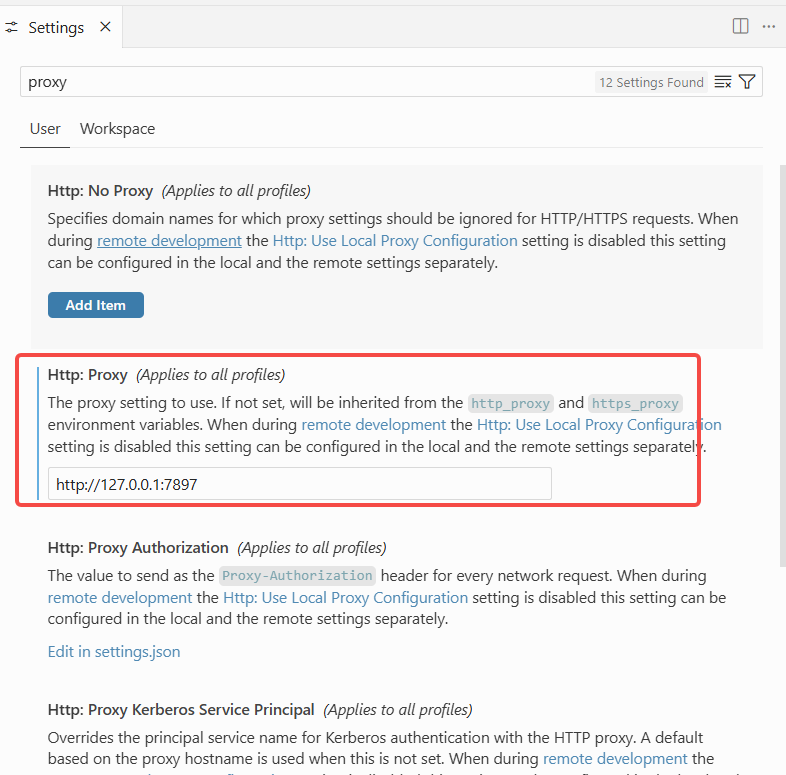Open Use Local Proxy Configuration link in Proxy Authorization
Viewport: 786px width, 775px height.
coord(345,598)
